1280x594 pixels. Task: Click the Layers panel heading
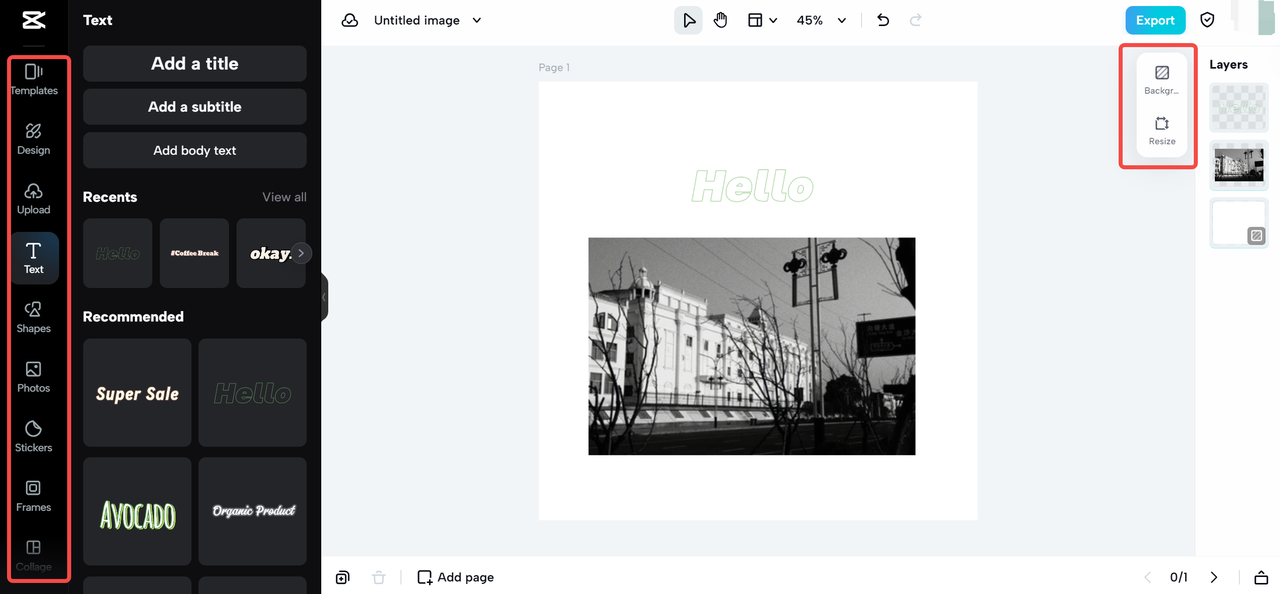1228,64
